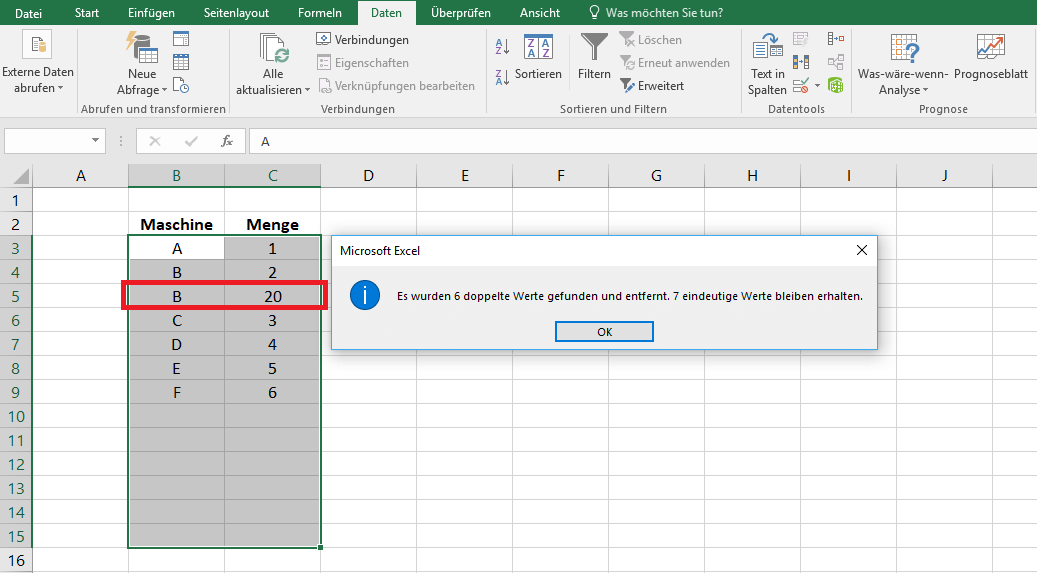Select row 16 header
Screen dimensions: 1037x573
pos(16,560)
